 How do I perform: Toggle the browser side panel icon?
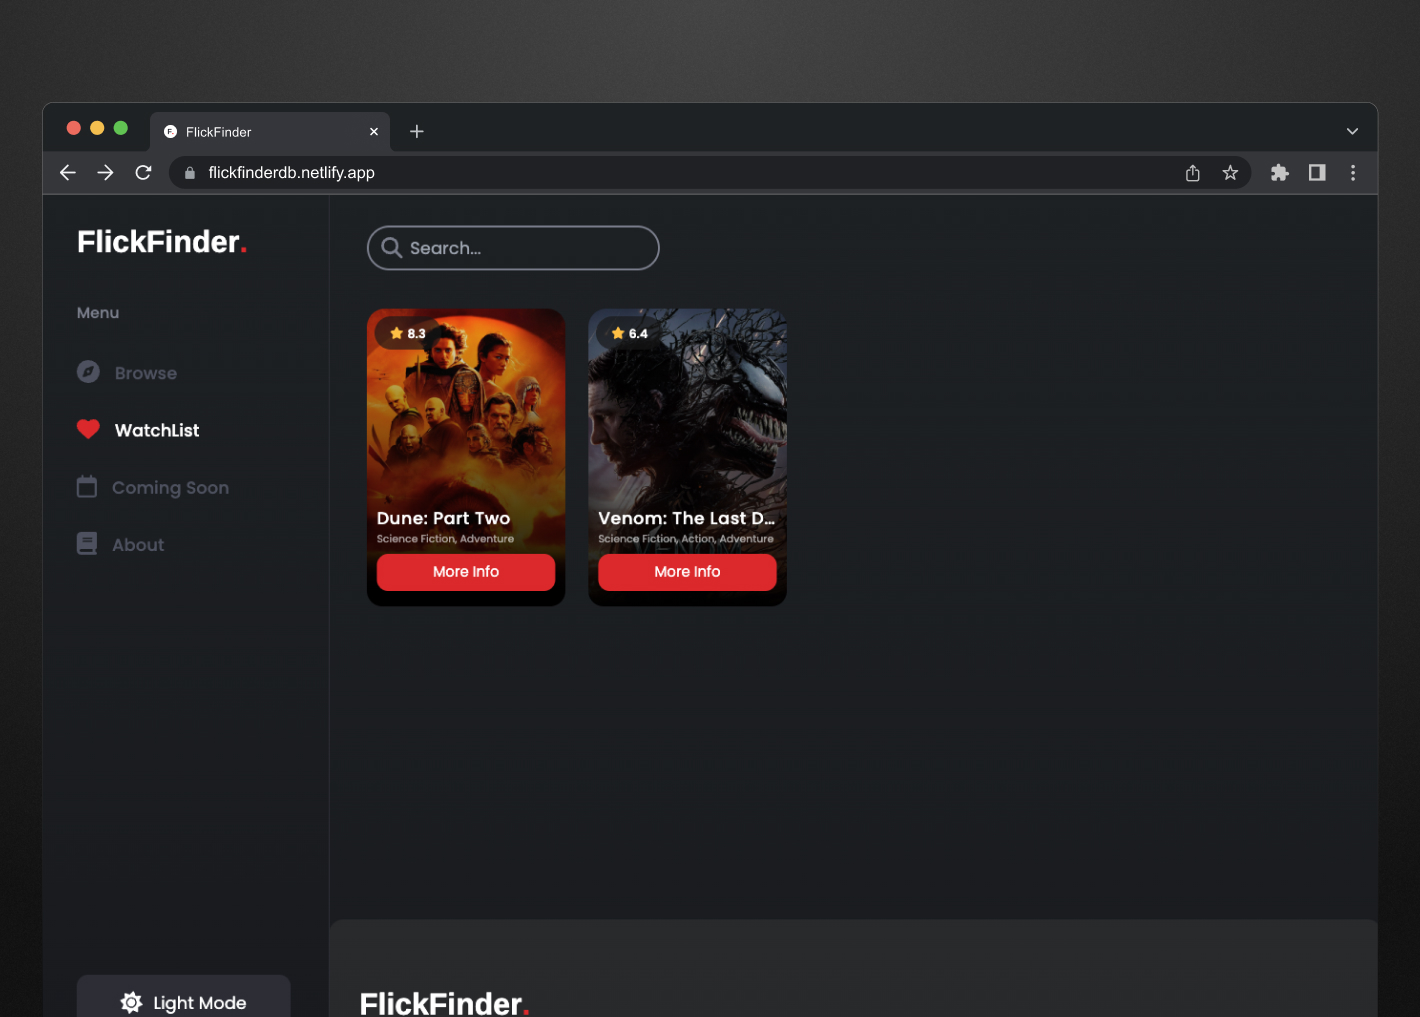coord(1317,173)
